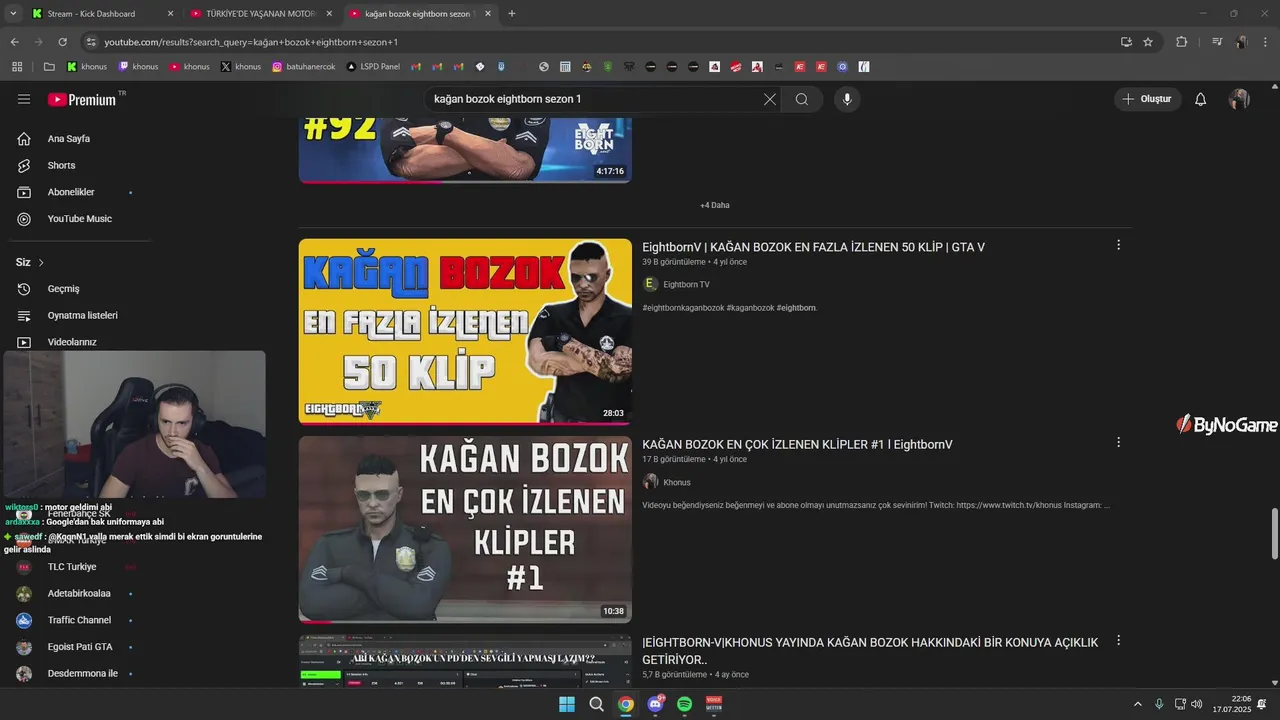Click the 50 KLİP video thumbnail
Screen dimensions: 1280x720
465,331
